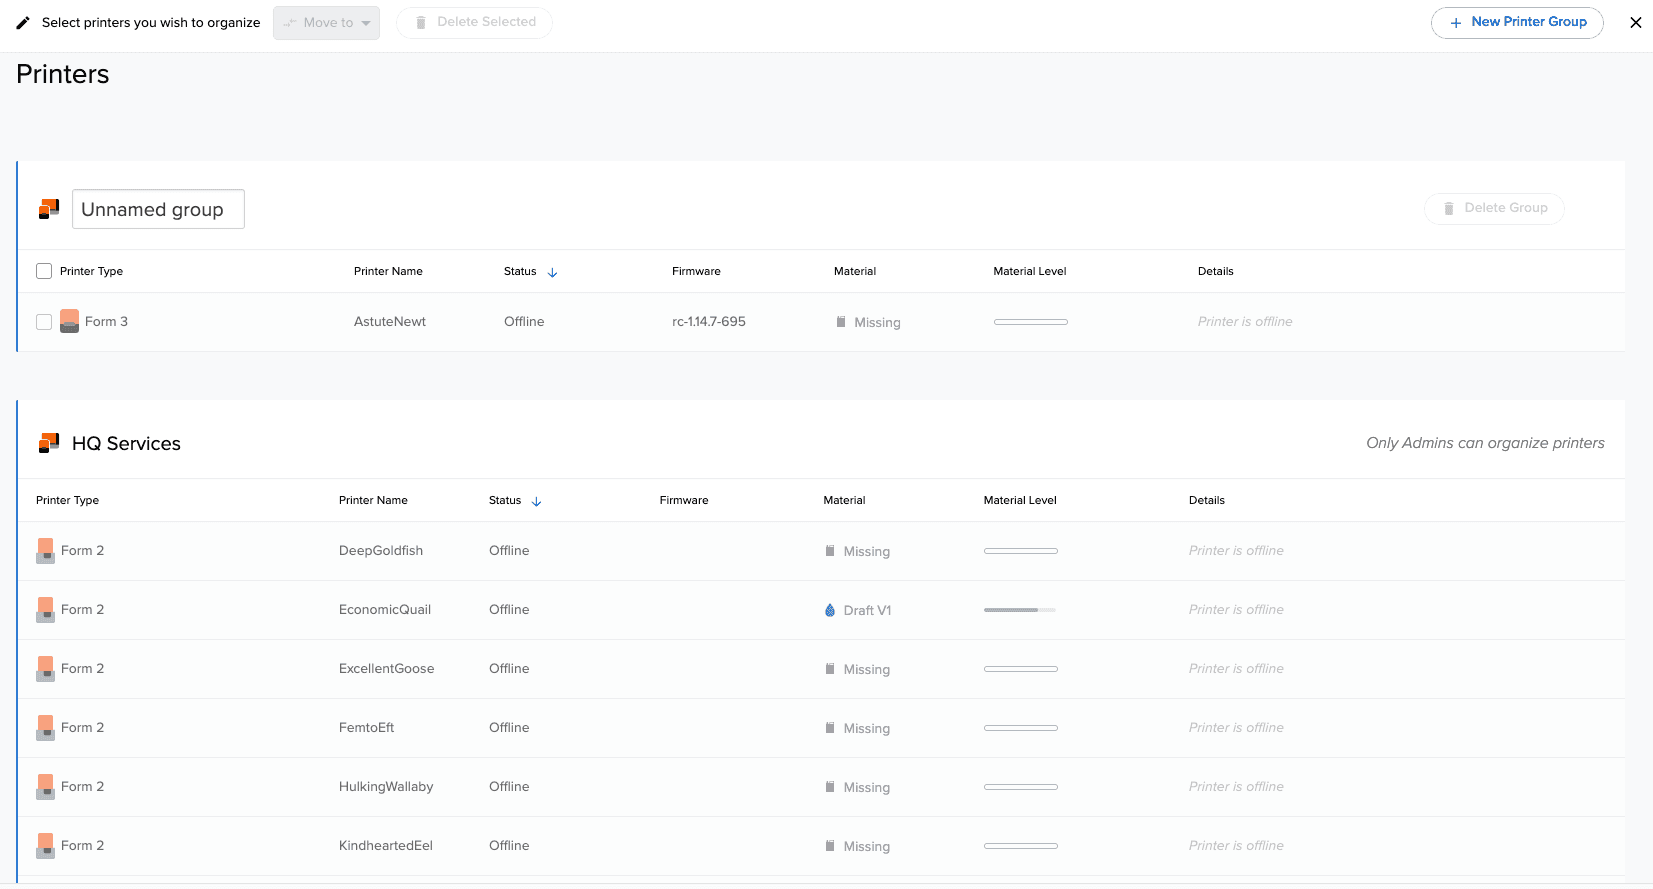The image size is (1653, 889).
Task: Click ExcellentGoose missing cartridge icon
Action: tap(830, 669)
